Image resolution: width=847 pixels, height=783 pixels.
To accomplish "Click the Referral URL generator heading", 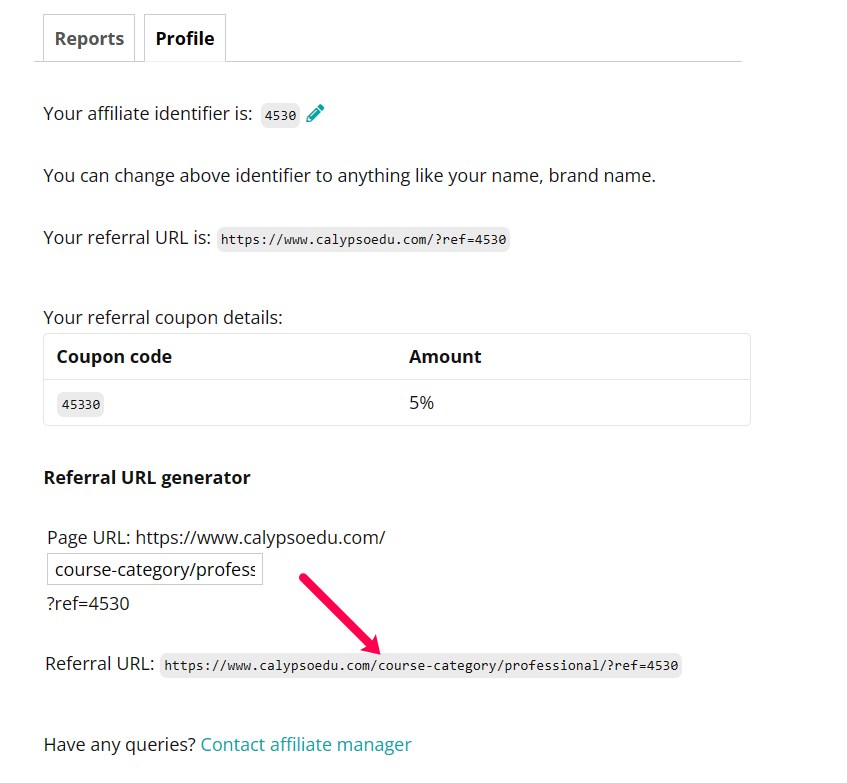I will coord(147,478).
